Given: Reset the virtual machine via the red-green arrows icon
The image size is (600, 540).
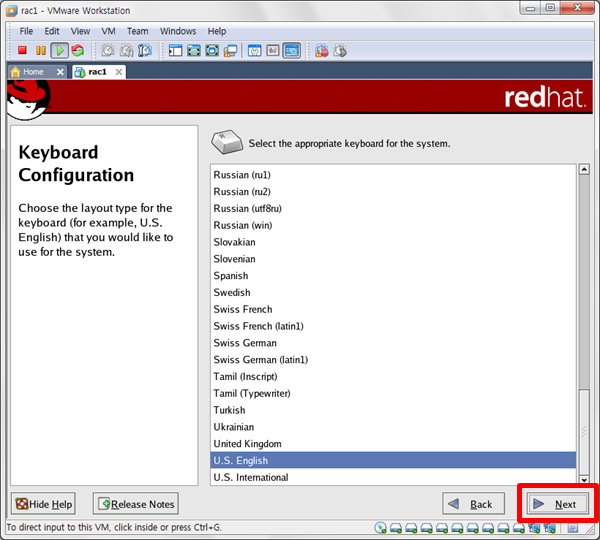Looking at the screenshot, I should point(78,51).
